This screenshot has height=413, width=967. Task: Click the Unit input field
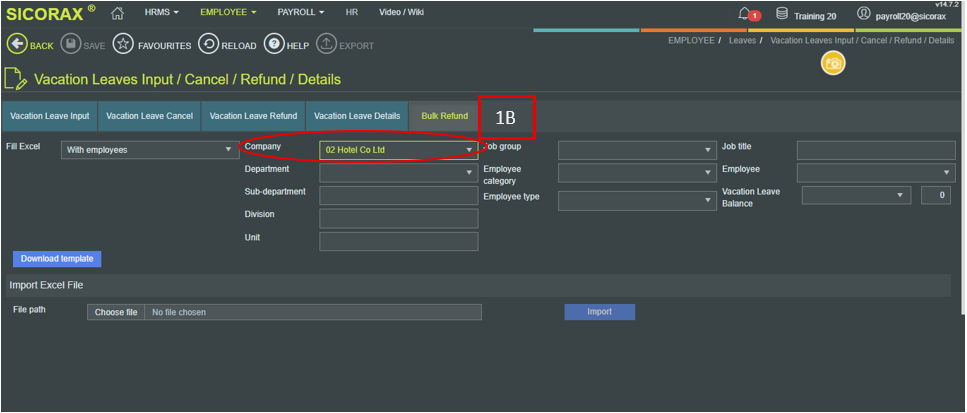(398, 241)
